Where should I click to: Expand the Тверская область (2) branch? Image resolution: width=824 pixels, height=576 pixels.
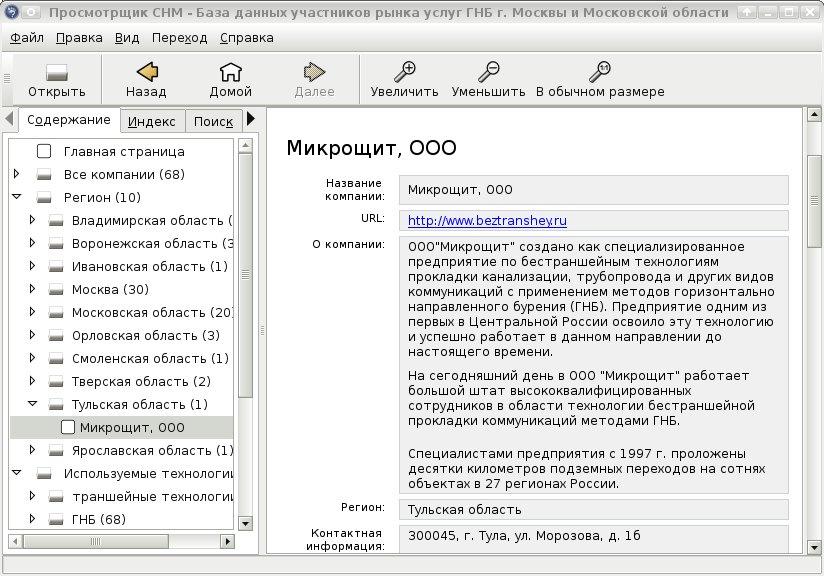pyautogui.click(x=32, y=380)
